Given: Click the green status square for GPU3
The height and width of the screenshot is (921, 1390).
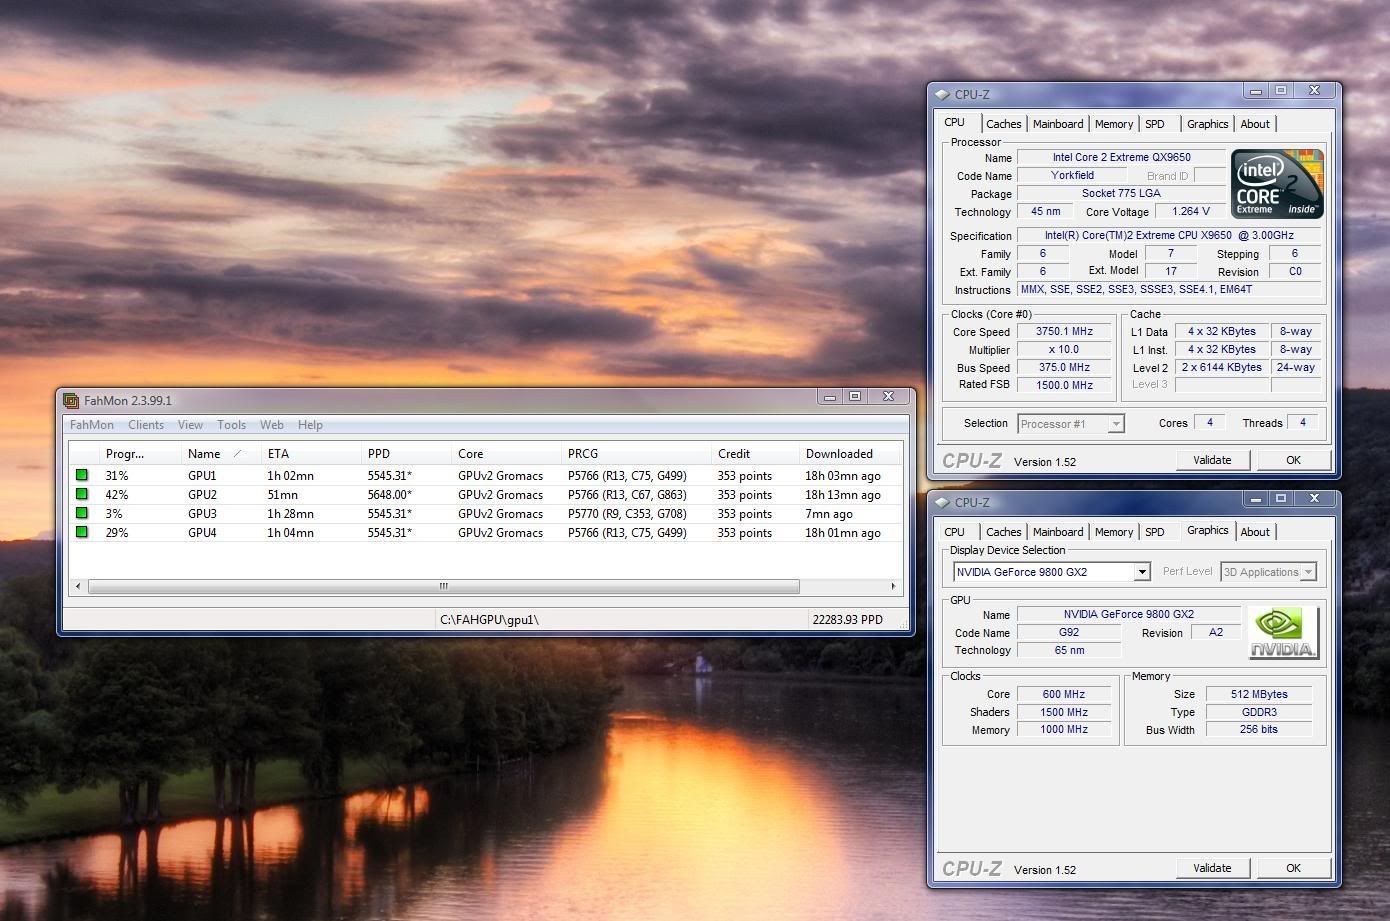Looking at the screenshot, I should pos(82,513).
